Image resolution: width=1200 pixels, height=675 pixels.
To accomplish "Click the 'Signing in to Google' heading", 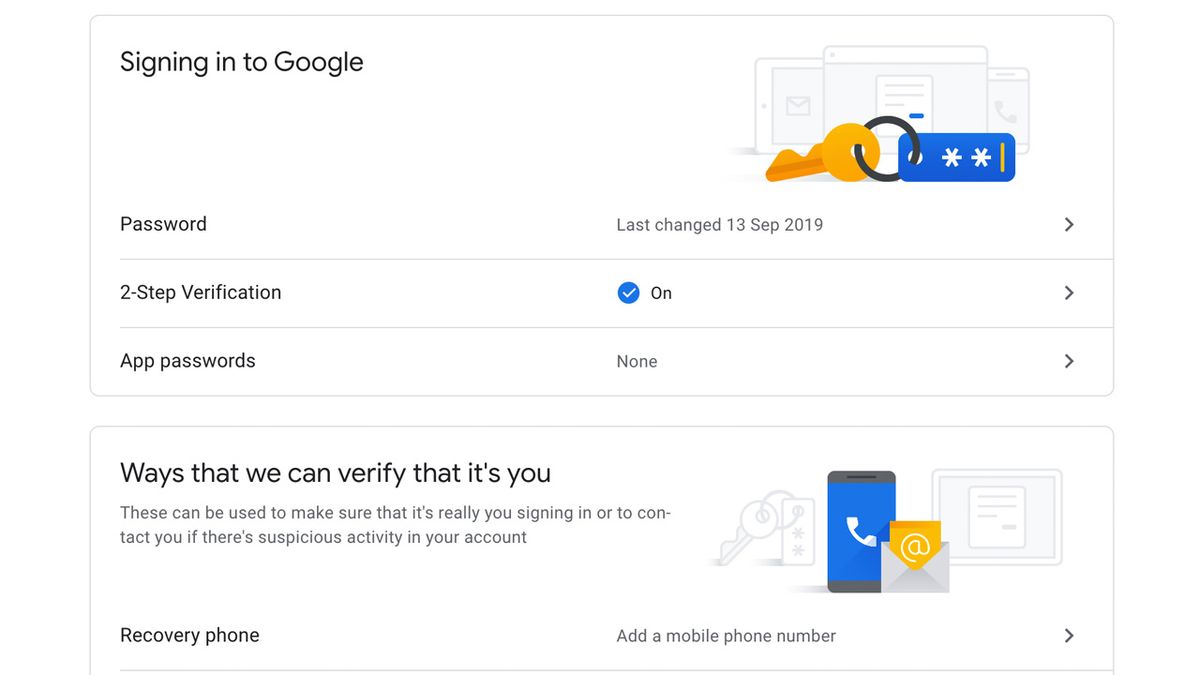I will coord(241,62).
